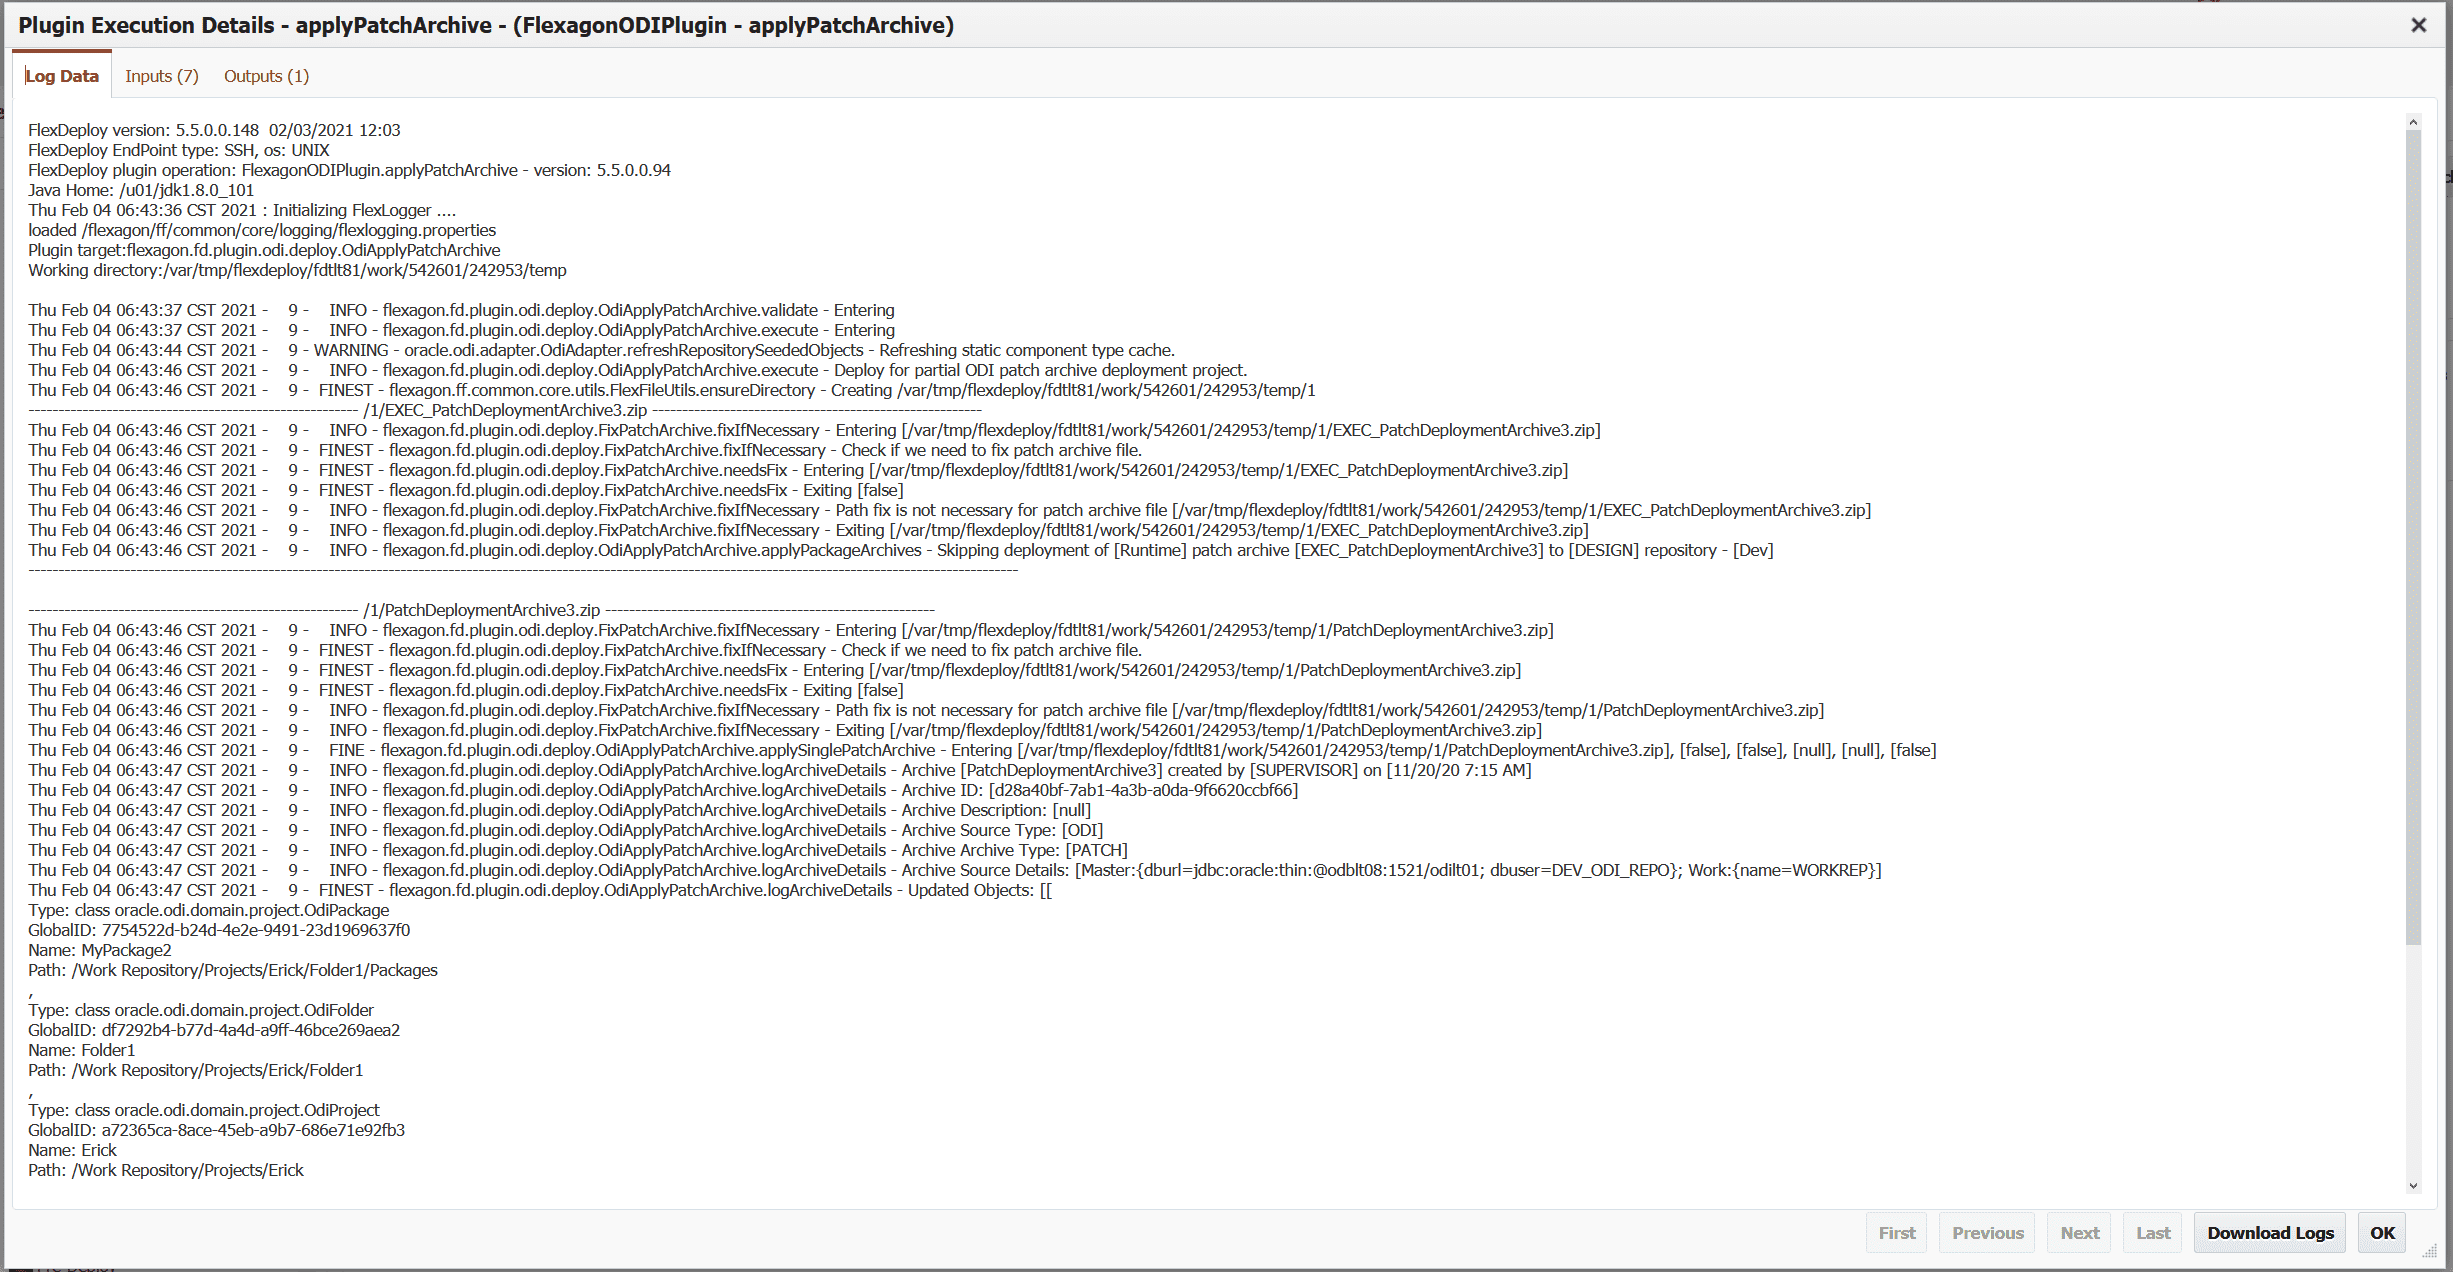Click the 'Working directory' log line
This screenshot has height=1272, width=2453.
point(297,270)
